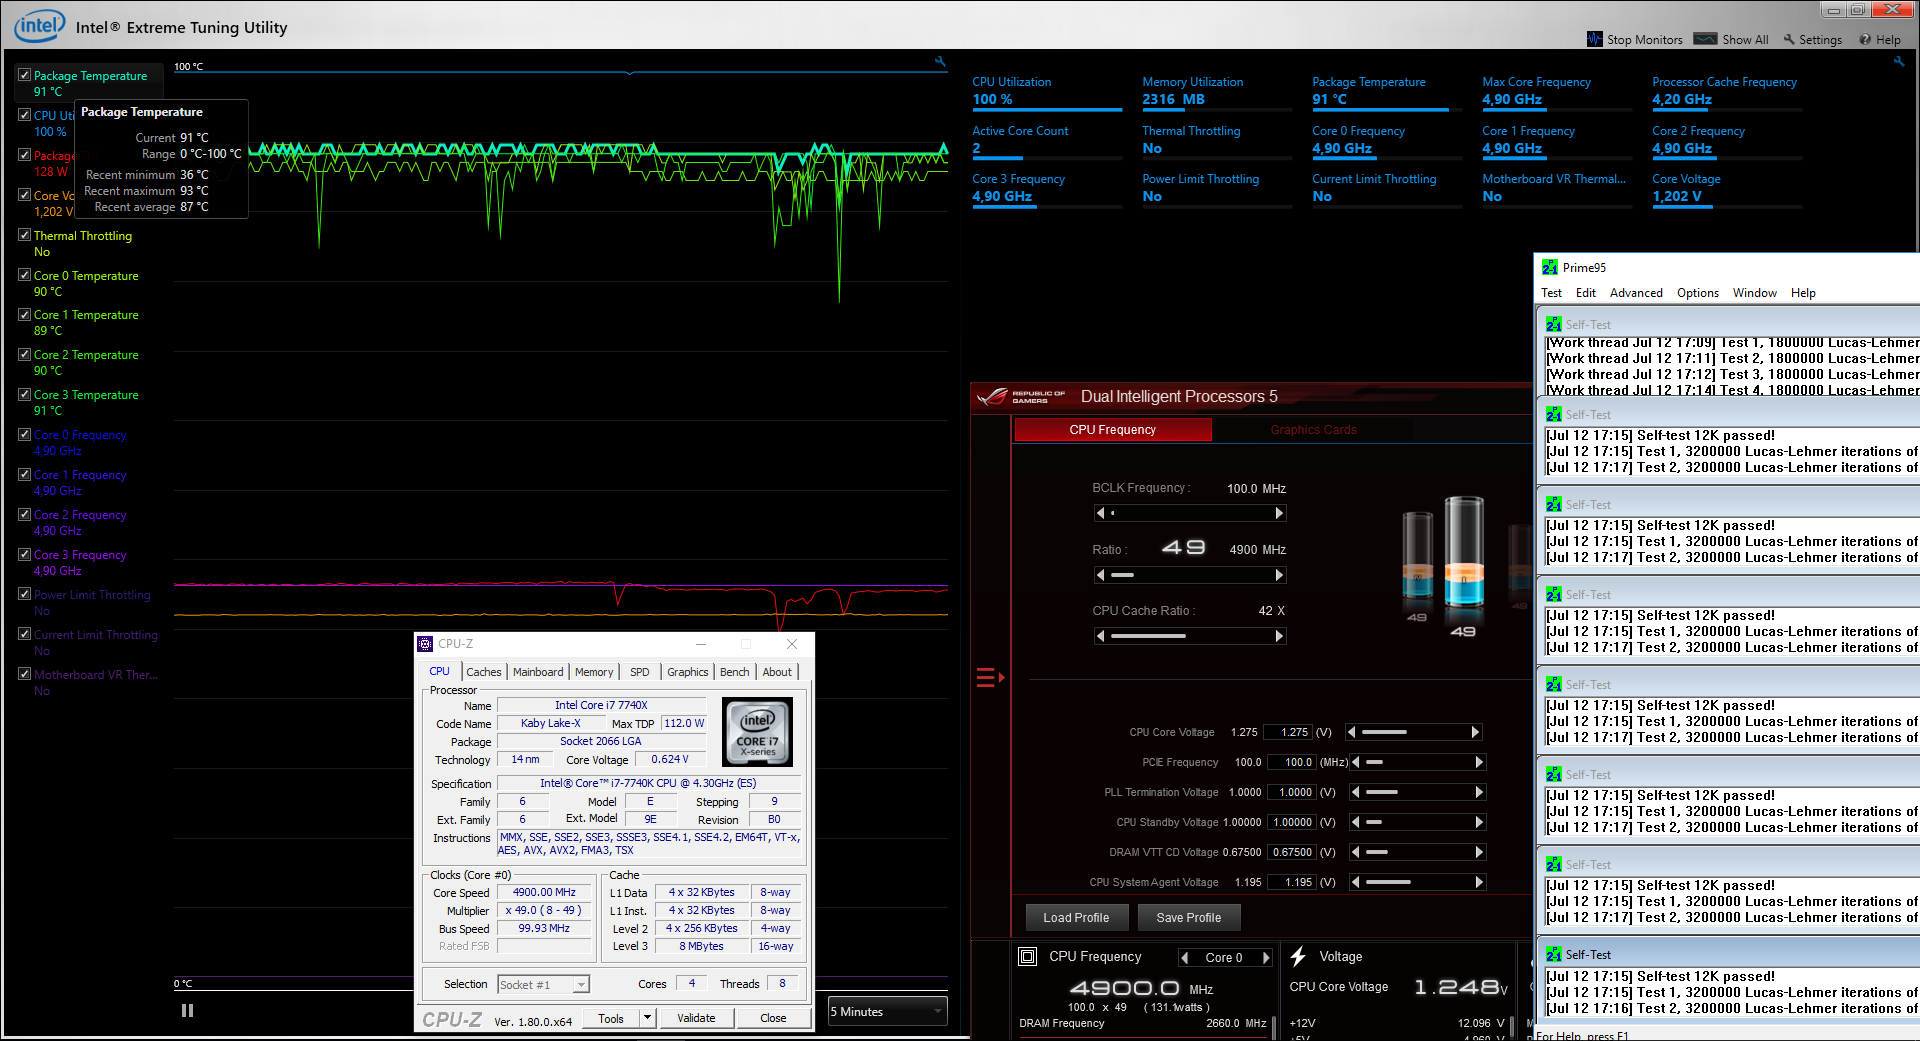The image size is (1920, 1041).
Task: Expand the DIP5 side menu arrow
Action: (x=990, y=678)
